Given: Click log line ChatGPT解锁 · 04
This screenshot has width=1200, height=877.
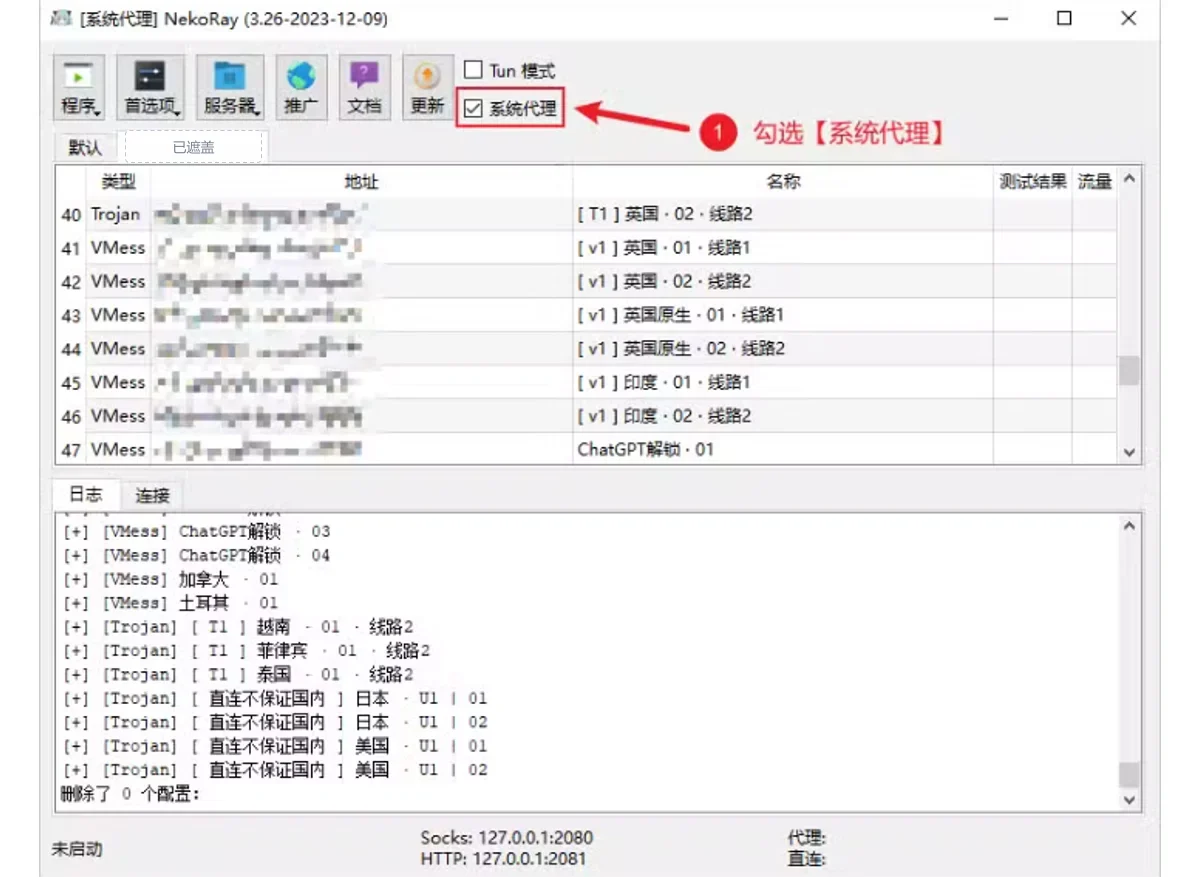Looking at the screenshot, I should point(196,555).
